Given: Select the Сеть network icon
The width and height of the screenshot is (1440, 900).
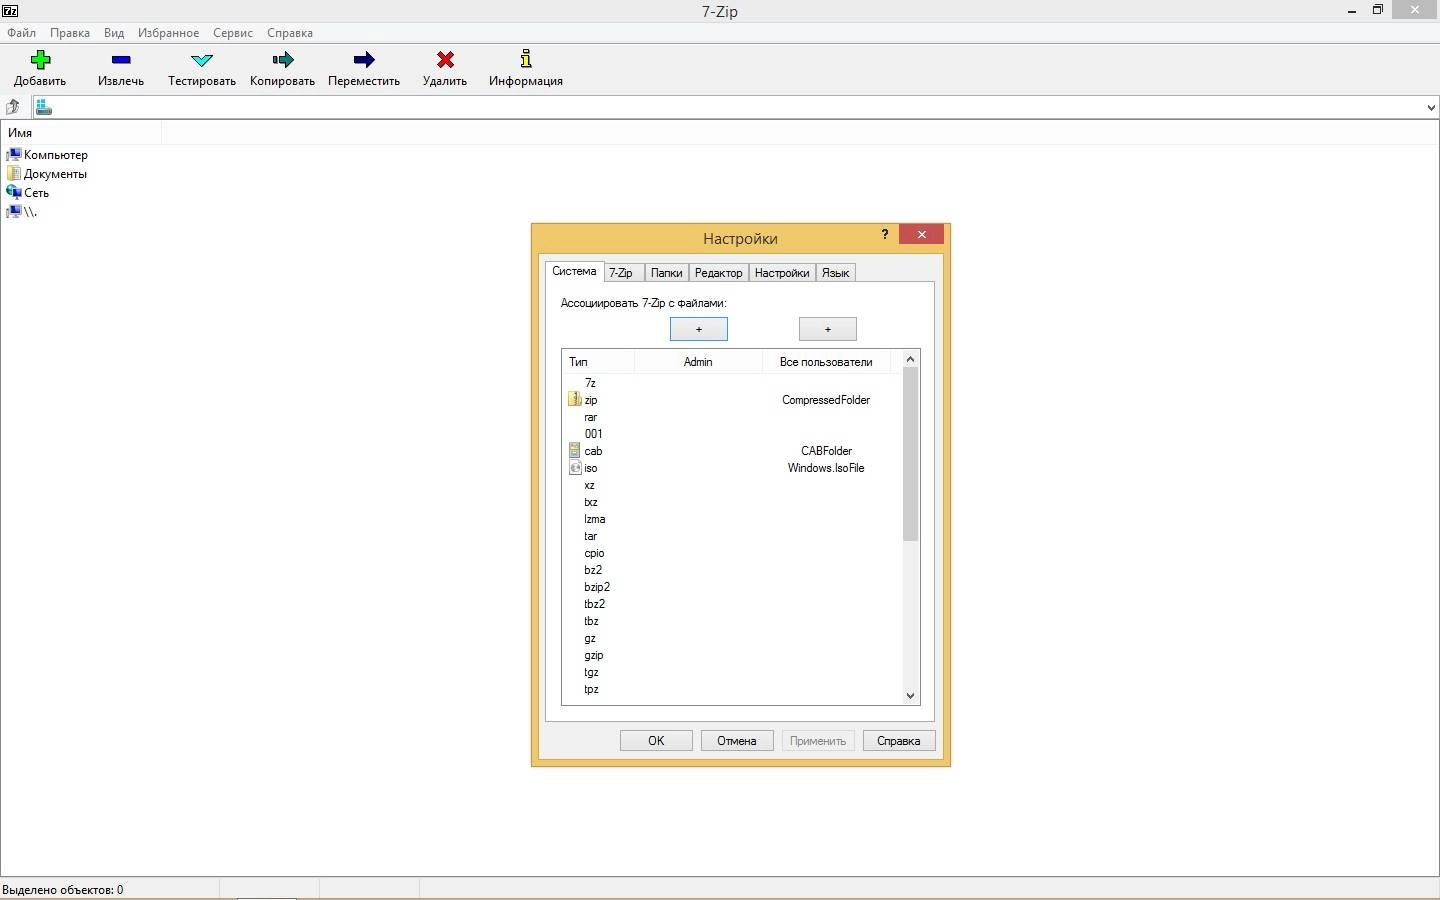Looking at the screenshot, I should click(14, 192).
